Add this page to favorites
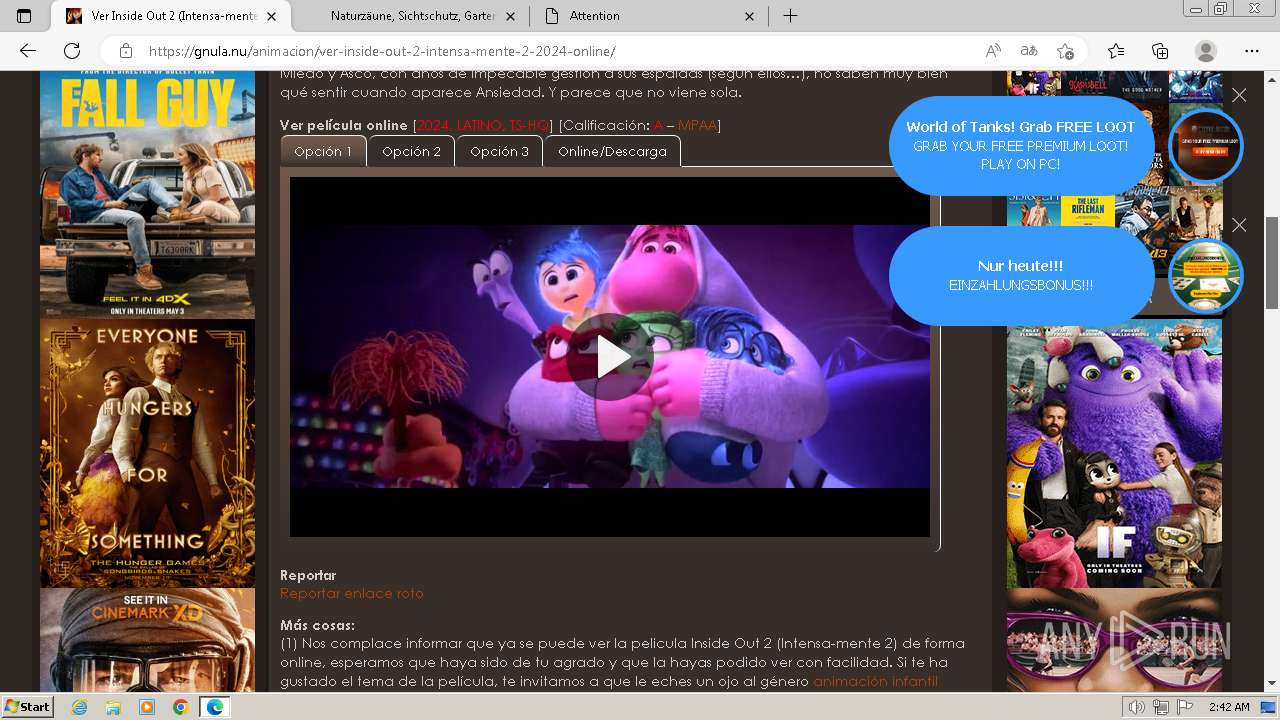The image size is (1280, 720). coord(1065,51)
